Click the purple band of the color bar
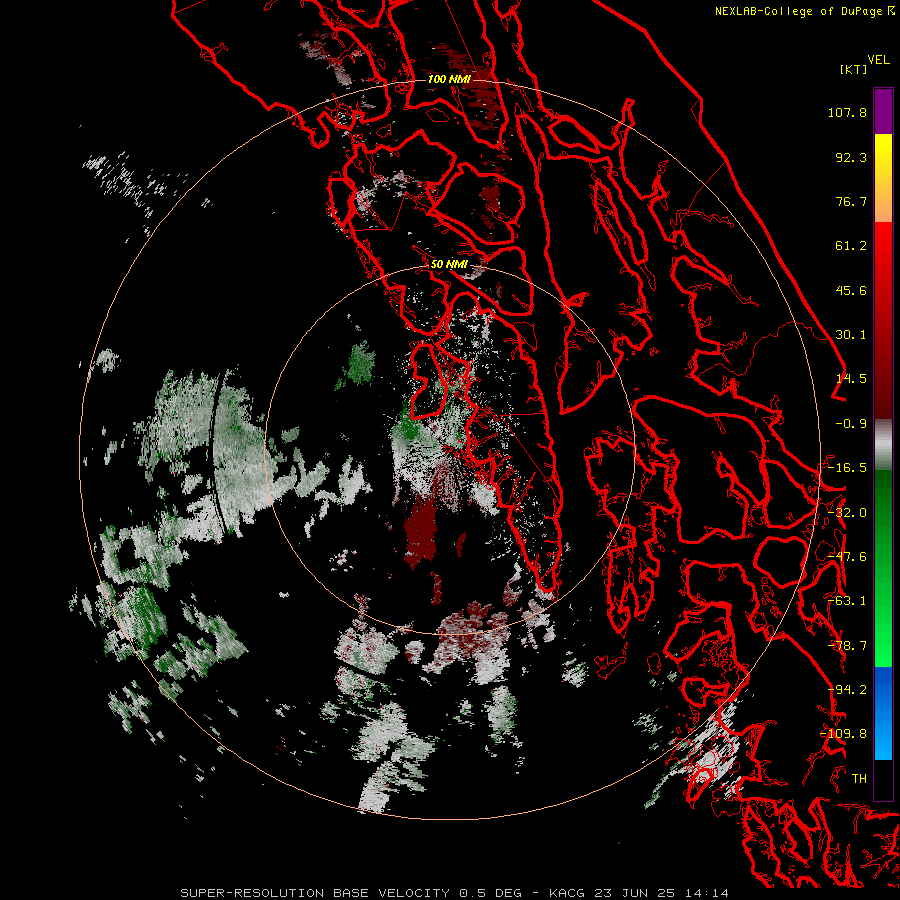Image resolution: width=900 pixels, height=900 pixels. (883, 111)
